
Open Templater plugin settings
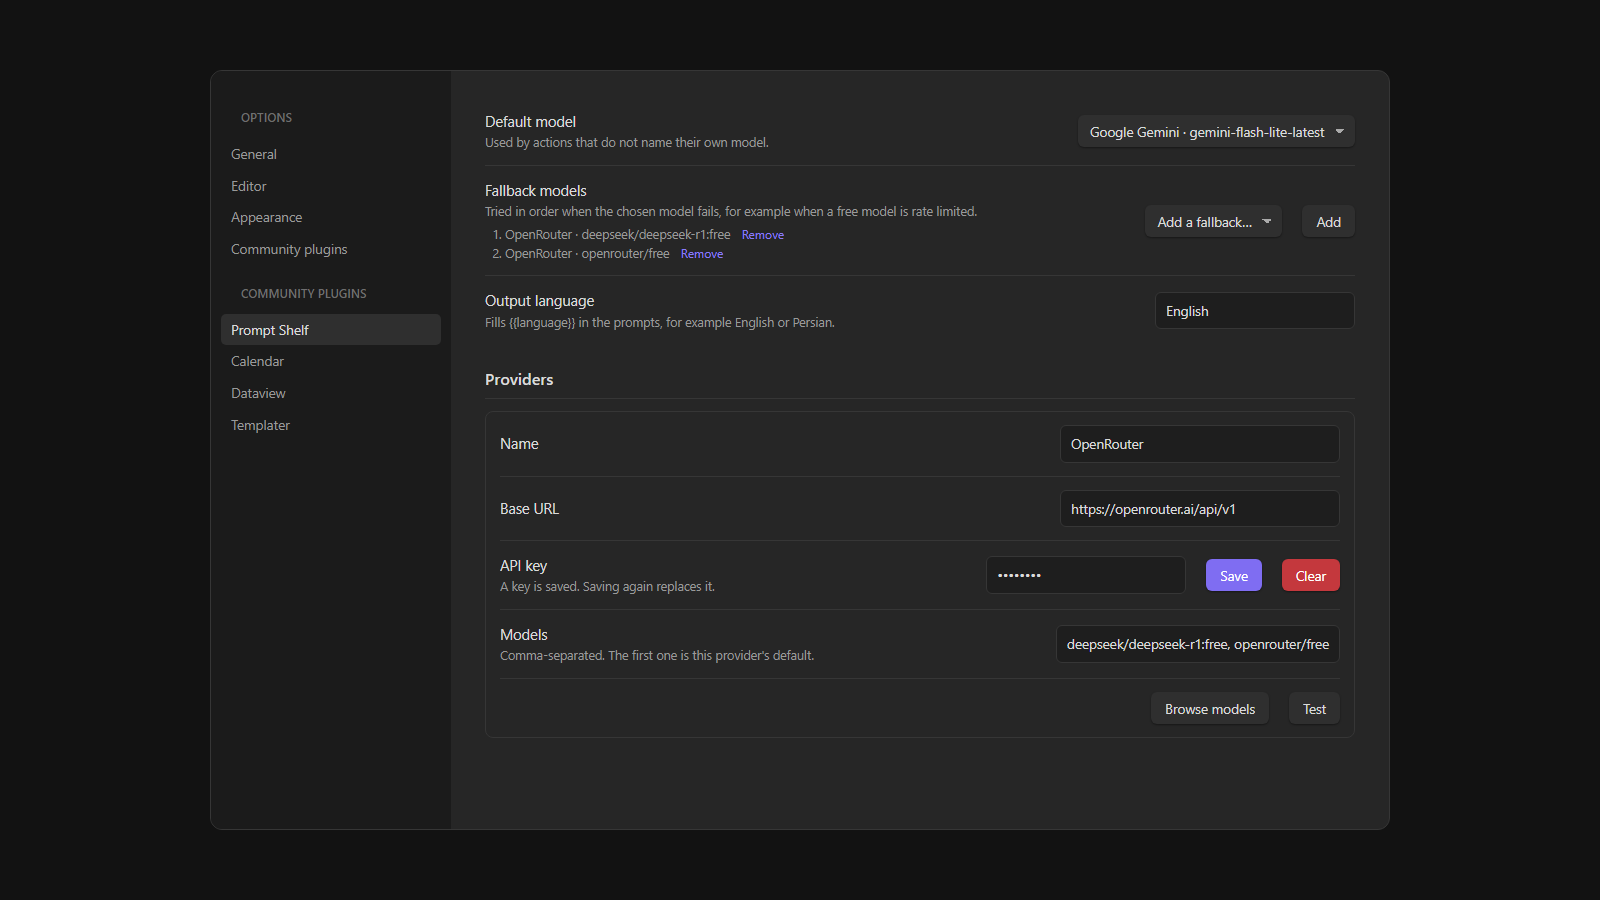point(331,425)
